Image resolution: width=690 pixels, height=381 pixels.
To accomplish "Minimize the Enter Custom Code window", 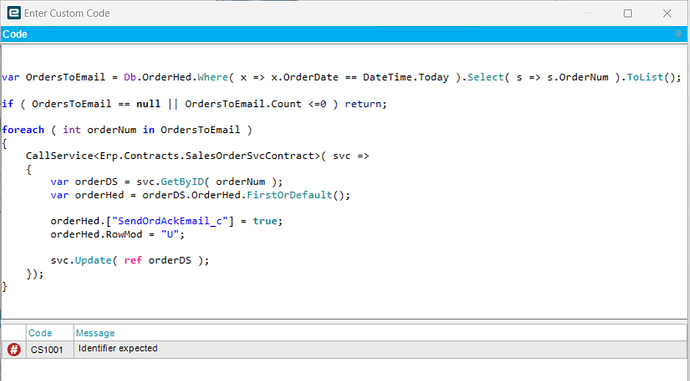I will click(589, 14).
